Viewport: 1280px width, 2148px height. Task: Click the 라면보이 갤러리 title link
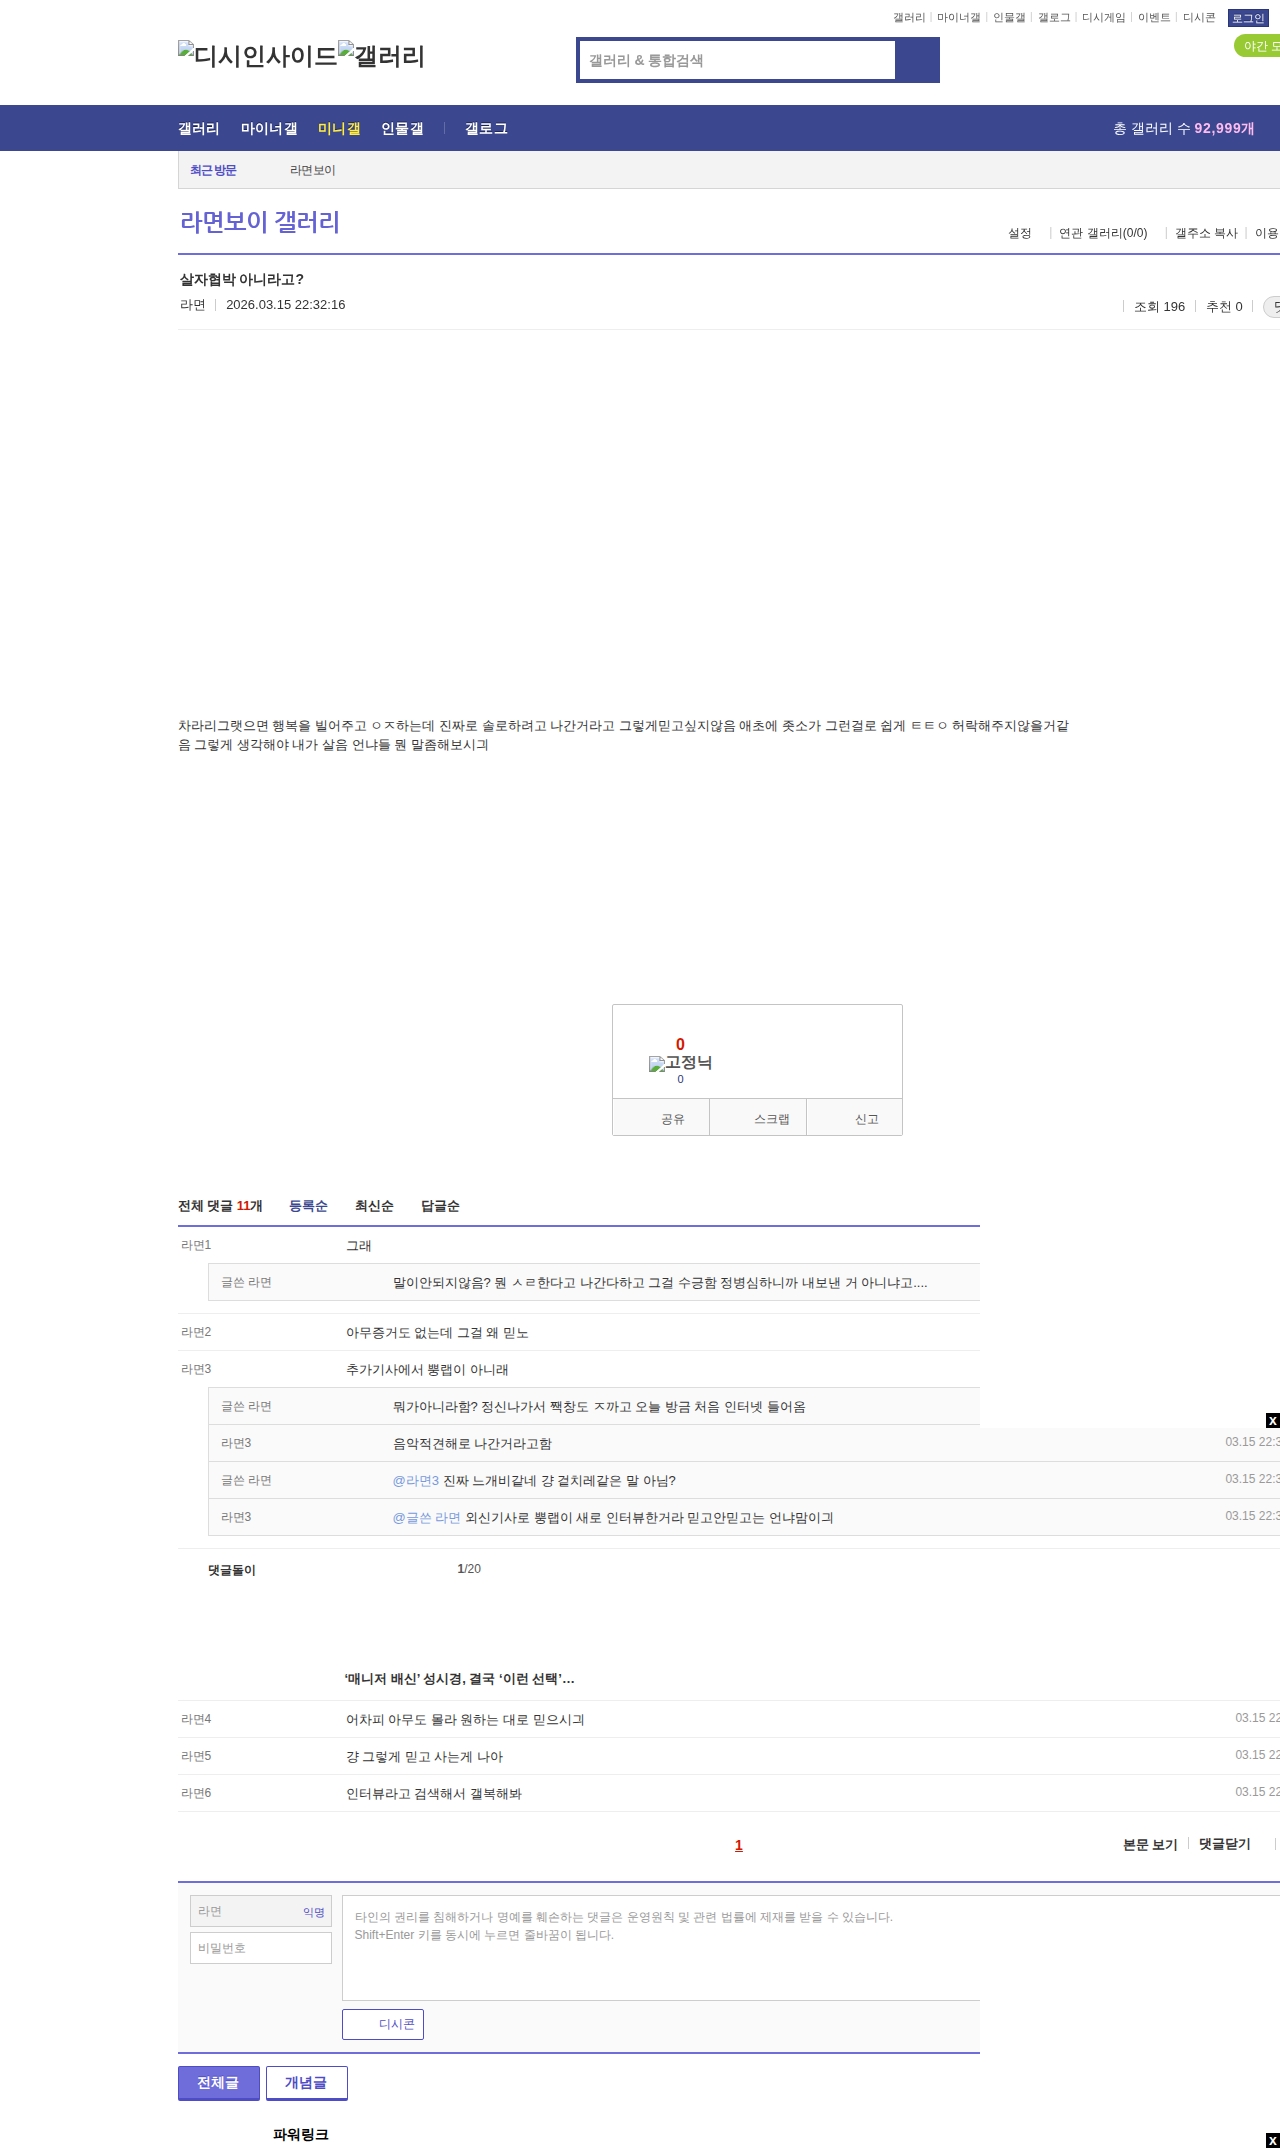coord(260,222)
